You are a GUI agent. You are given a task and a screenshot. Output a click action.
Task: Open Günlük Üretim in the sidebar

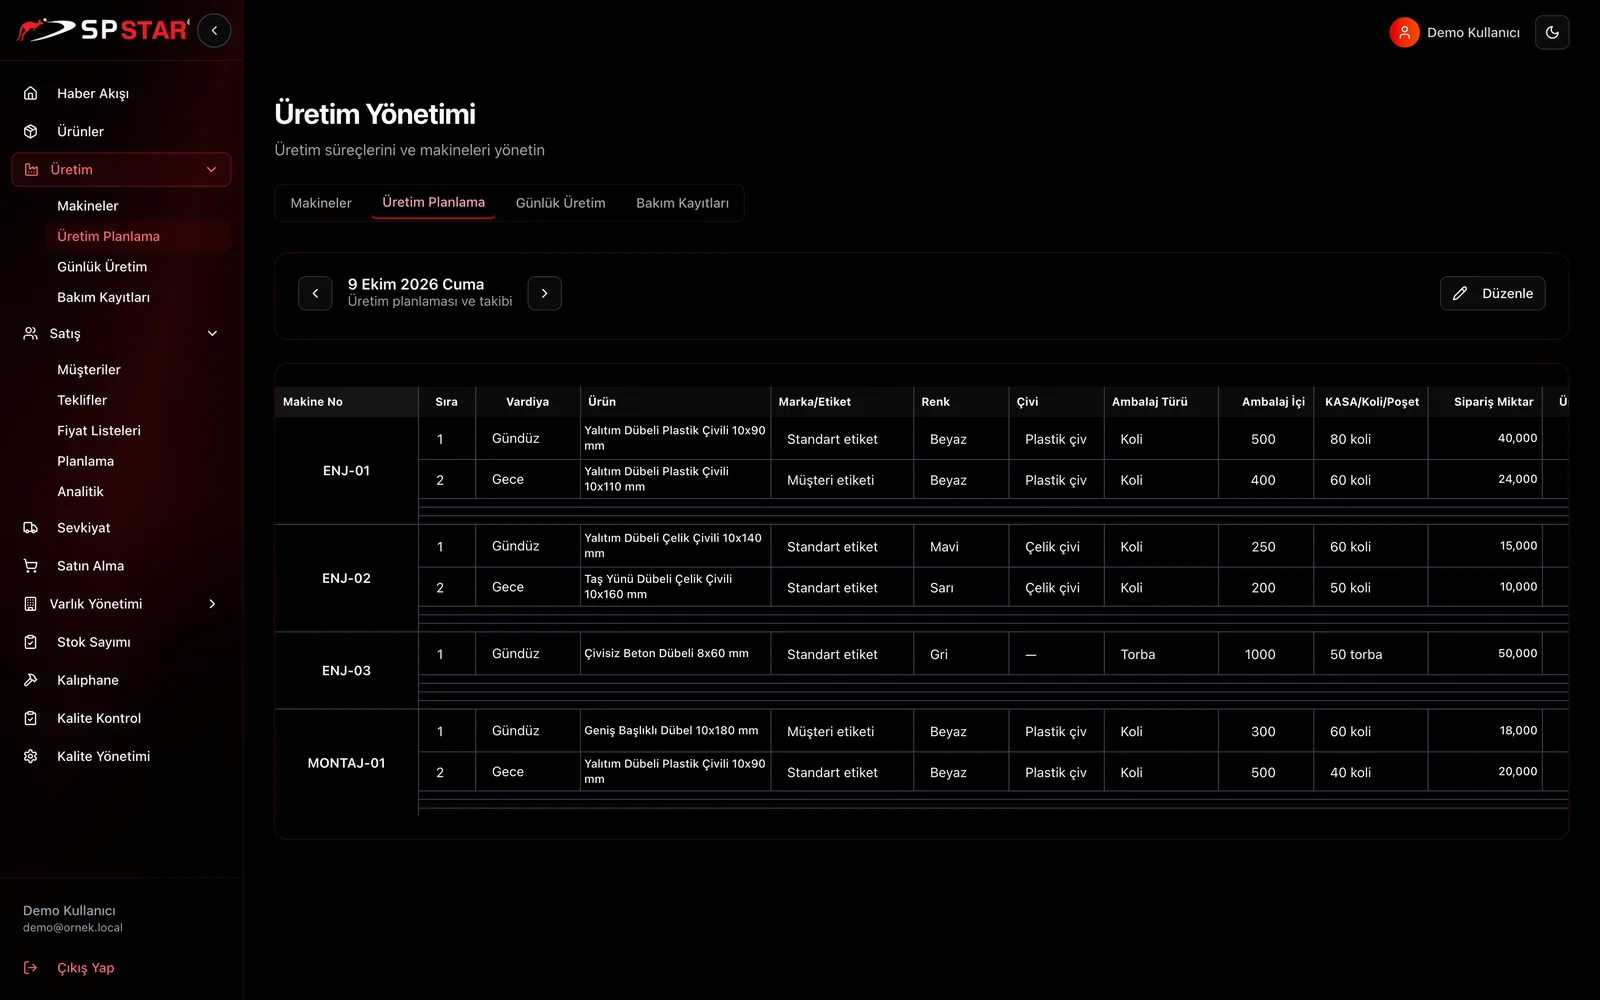click(138, 267)
